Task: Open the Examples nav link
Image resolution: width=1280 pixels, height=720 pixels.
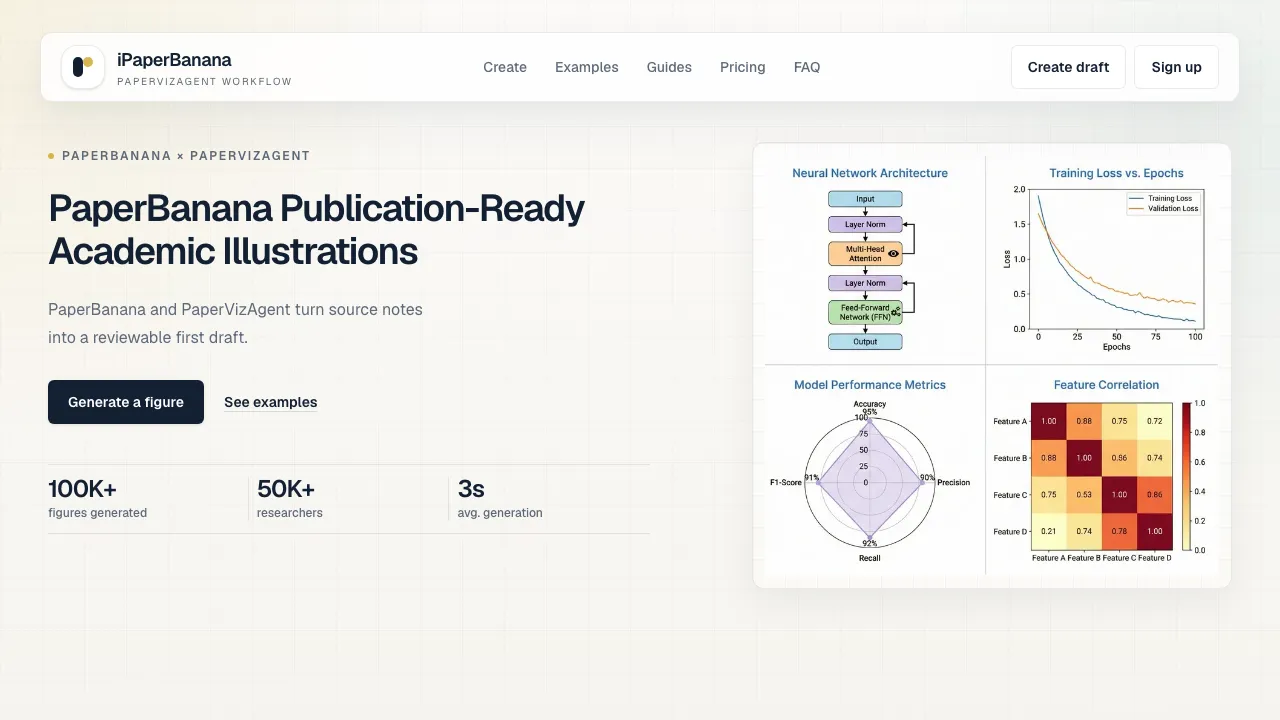Action: point(587,67)
